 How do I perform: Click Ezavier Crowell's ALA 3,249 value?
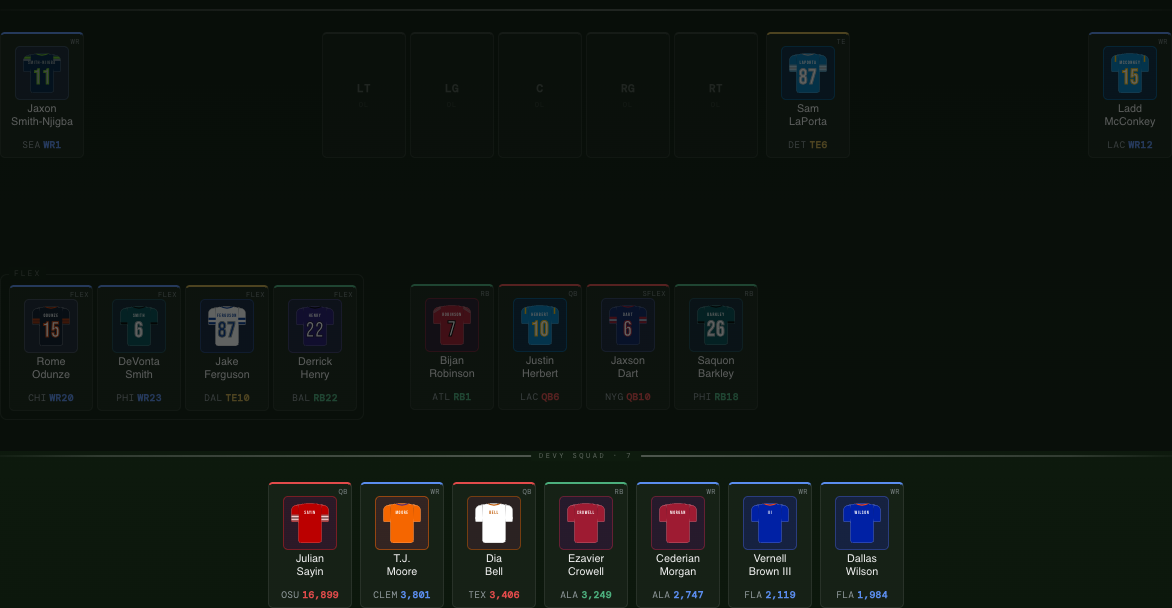click(x=586, y=595)
